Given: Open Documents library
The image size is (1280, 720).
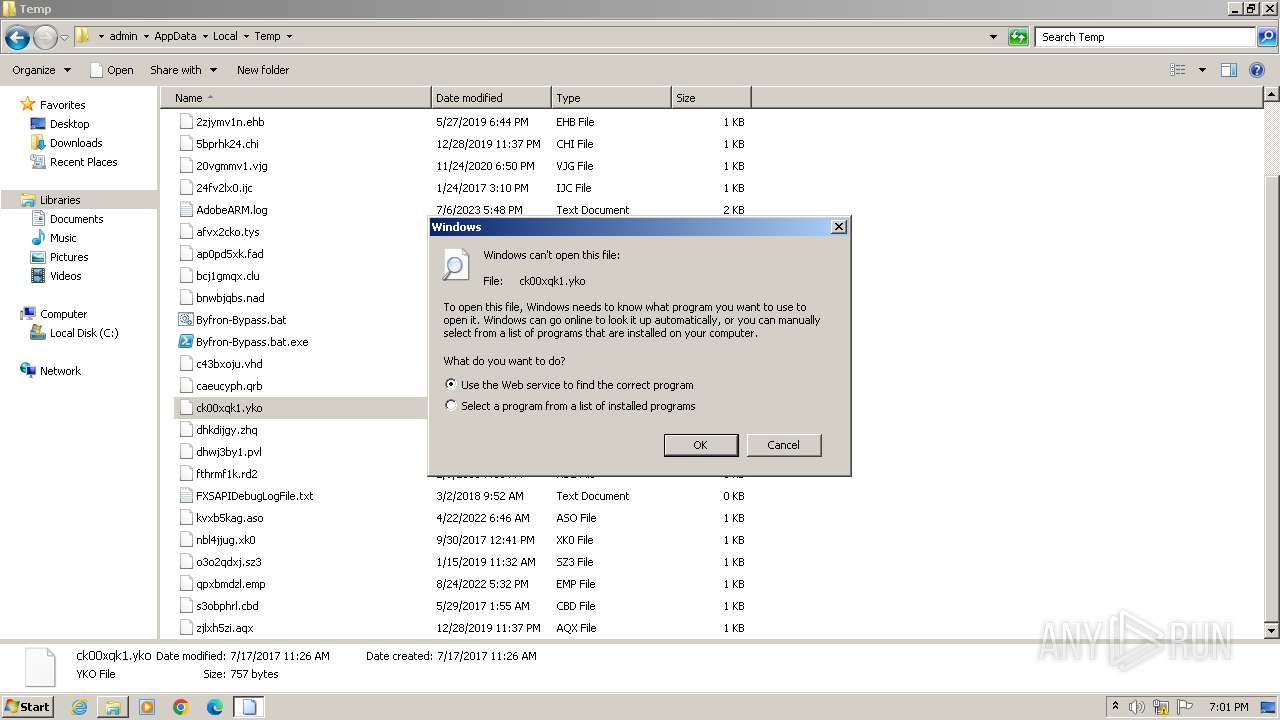Looking at the screenshot, I should click(76, 219).
